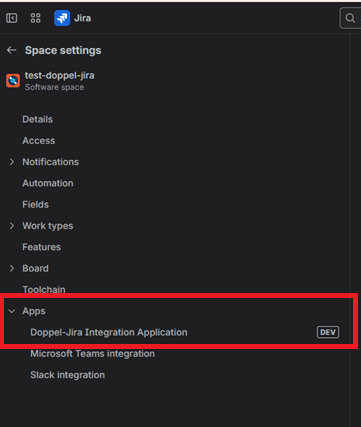Collapse the Apps section chevron
The image size is (361, 427).
(x=12, y=311)
